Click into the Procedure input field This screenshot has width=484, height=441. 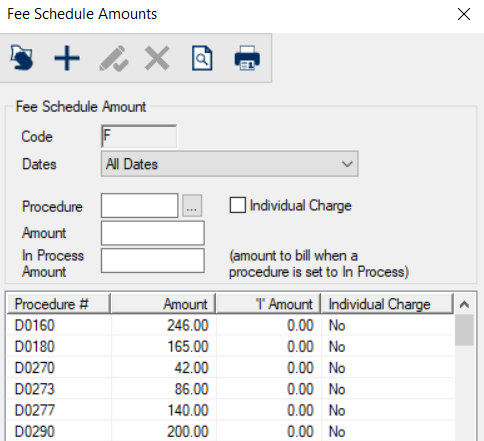[x=139, y=205]
